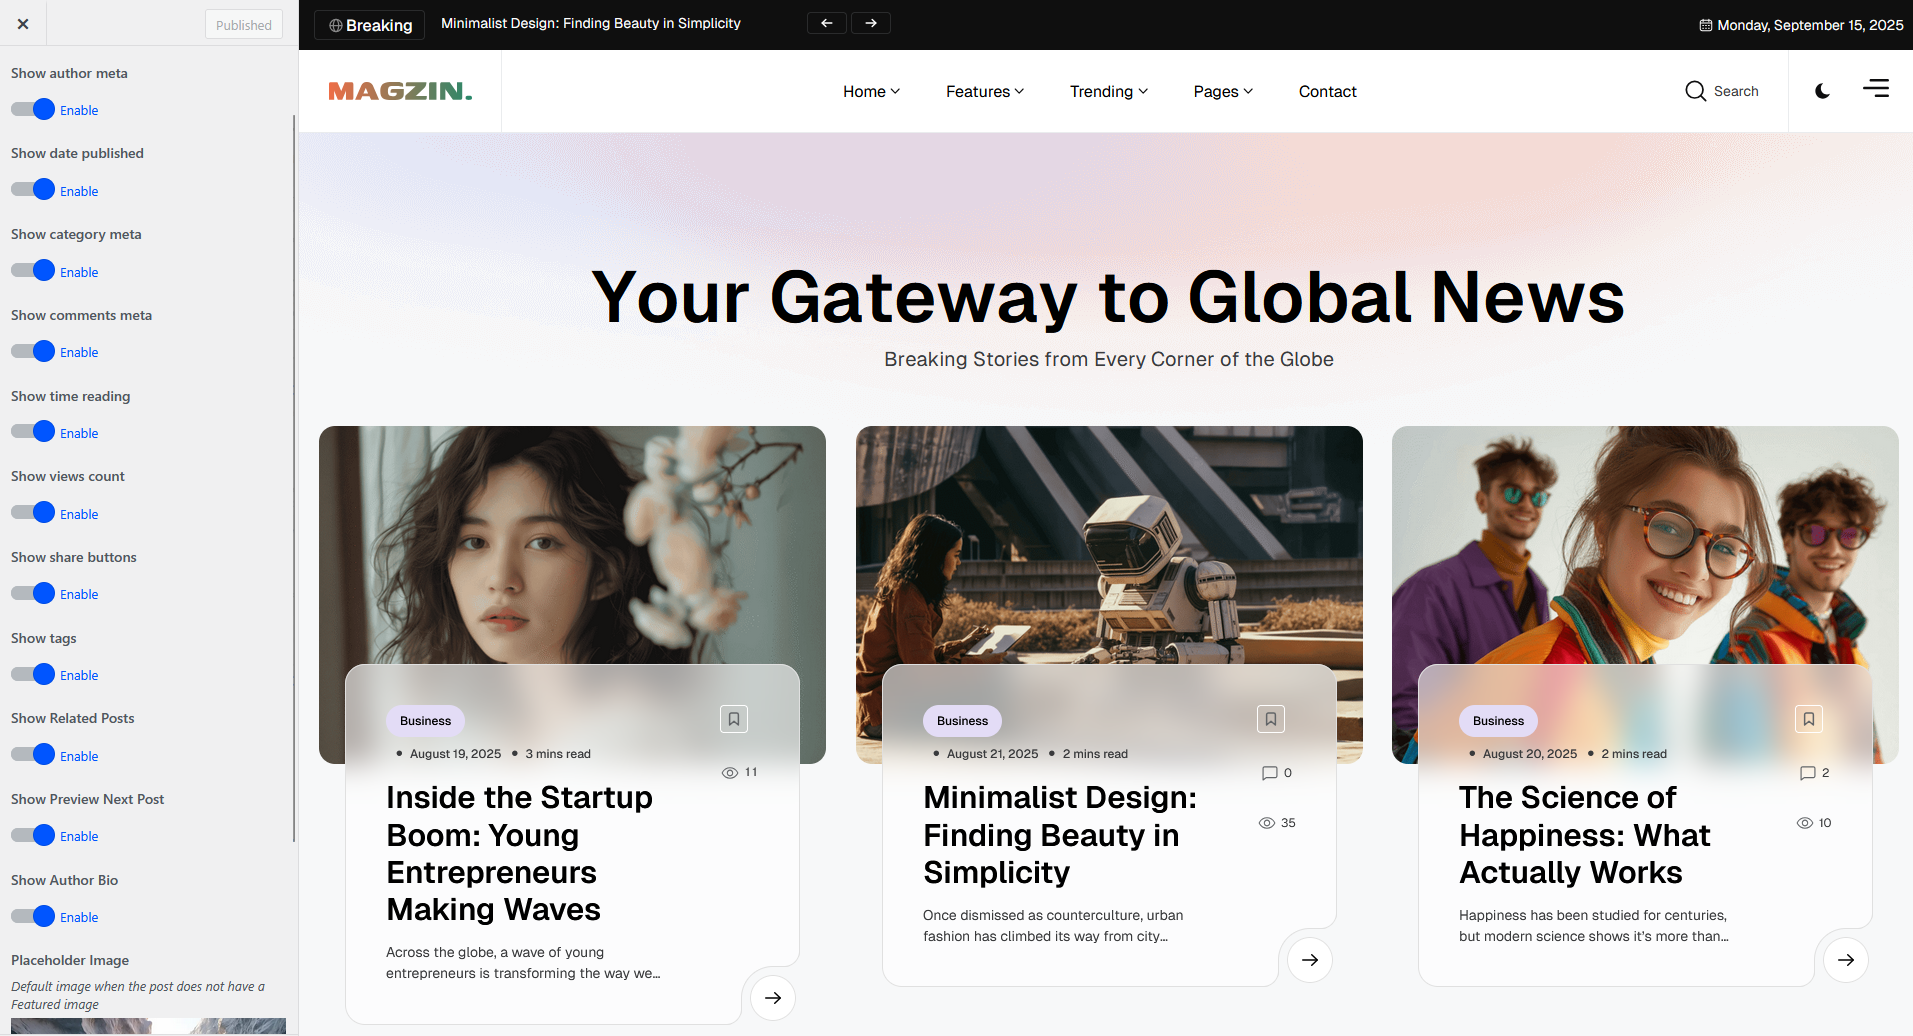Expand the Home dropdown menu
This screenshot has width=1913, height=1036.
pos(871,91)
